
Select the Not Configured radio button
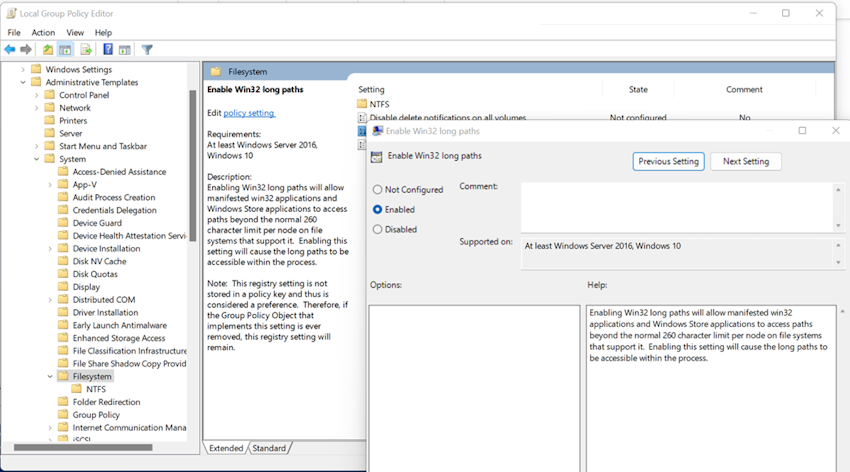coord(377,190)
